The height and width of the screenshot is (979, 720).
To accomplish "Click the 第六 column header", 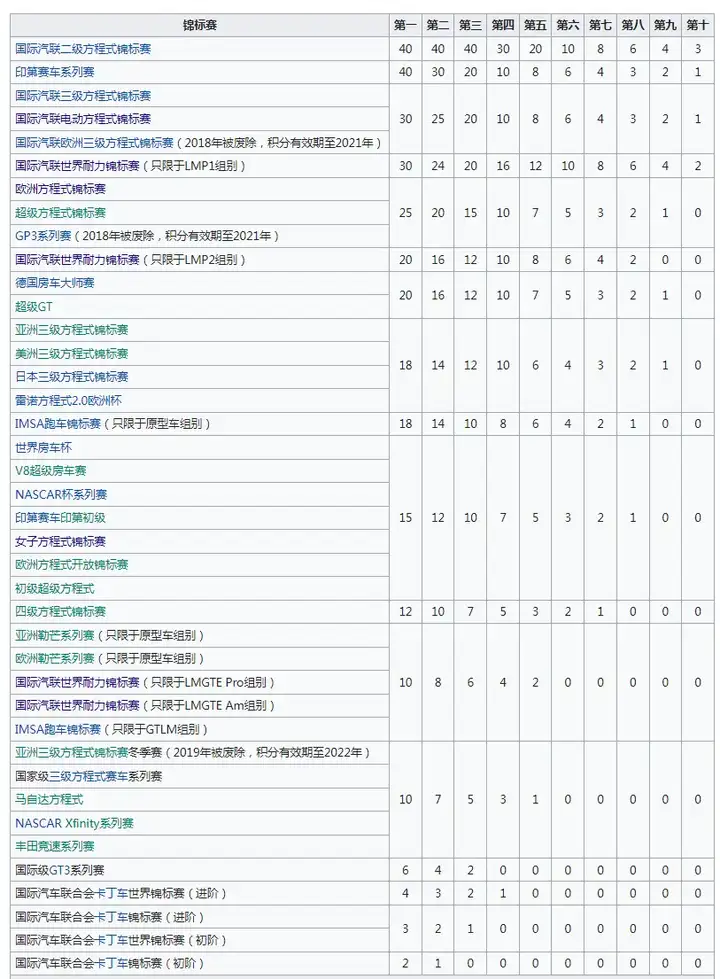I will coord(568,25).
